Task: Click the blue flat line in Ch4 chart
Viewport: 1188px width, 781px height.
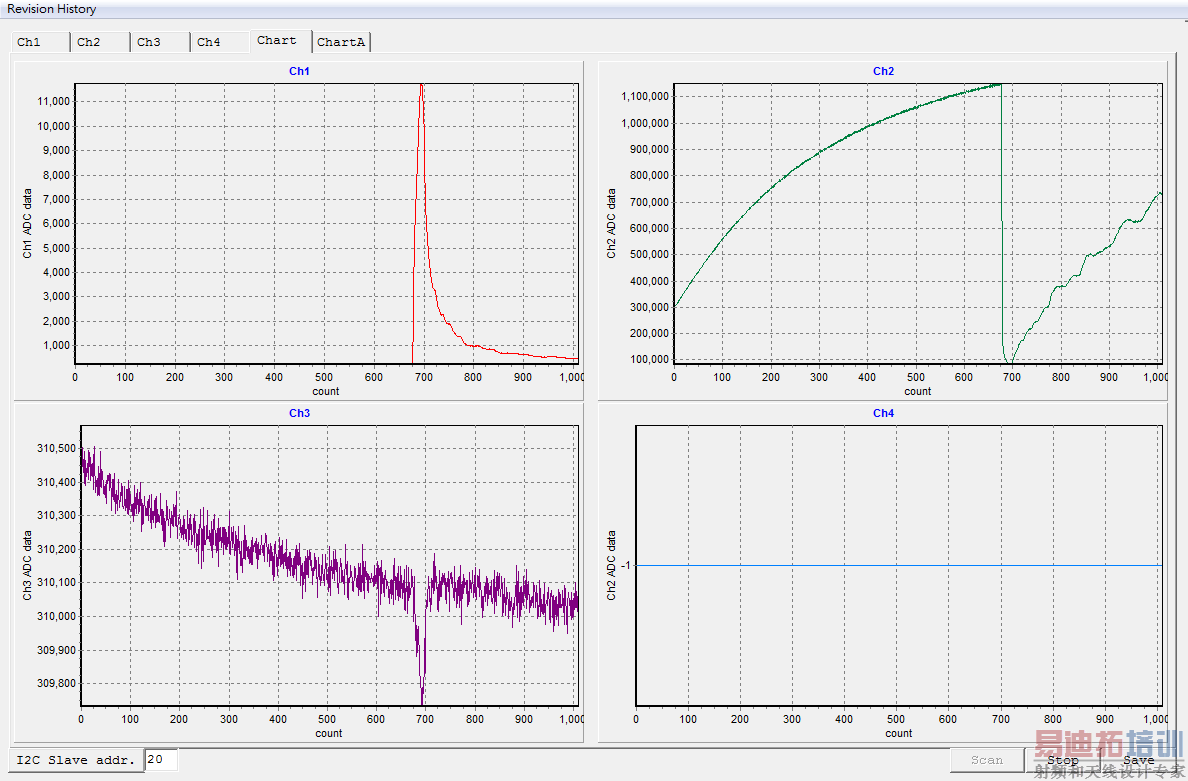Action: [899, 565]
